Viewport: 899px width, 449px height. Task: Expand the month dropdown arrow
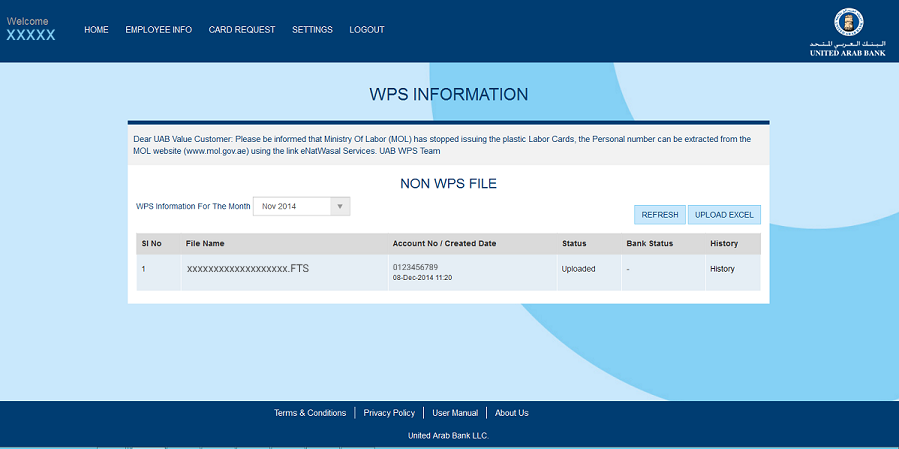point(340,207)
